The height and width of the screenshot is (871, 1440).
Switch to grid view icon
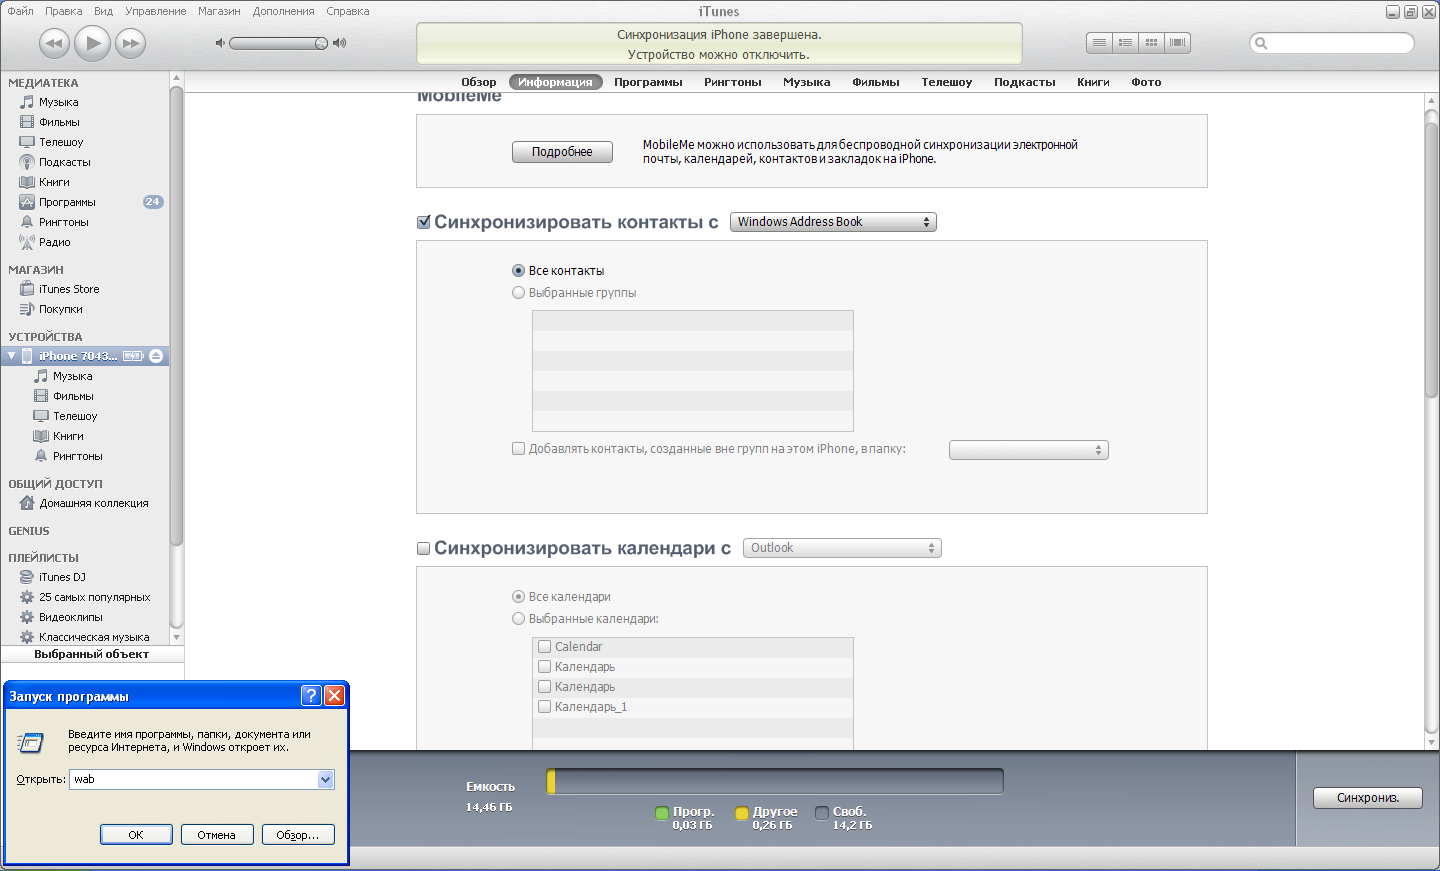tap(1151, 43)
